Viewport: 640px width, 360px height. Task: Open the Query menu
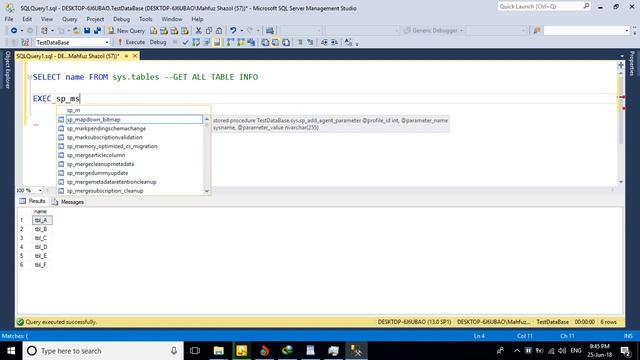tap(69, 19)
